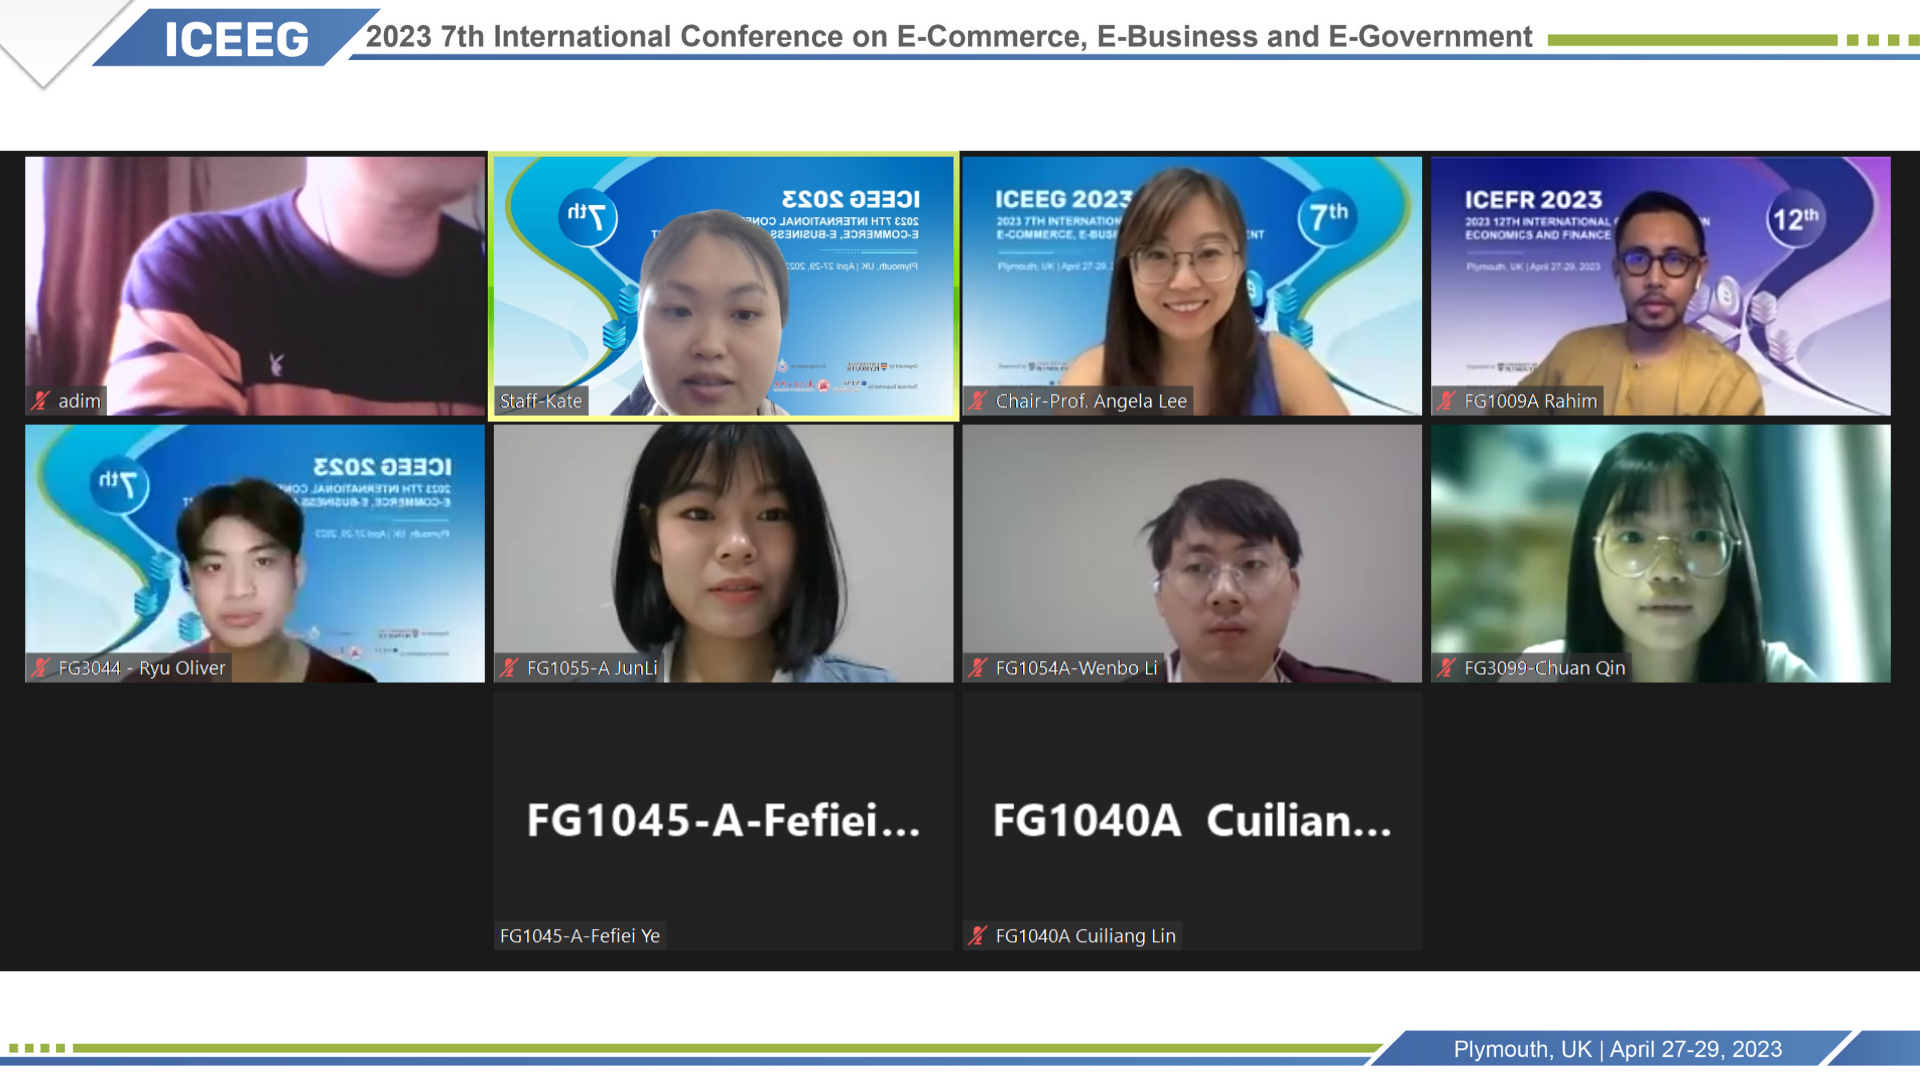Click muted mic icon beside adim
1920x1080 pixels.
point(40,401)
